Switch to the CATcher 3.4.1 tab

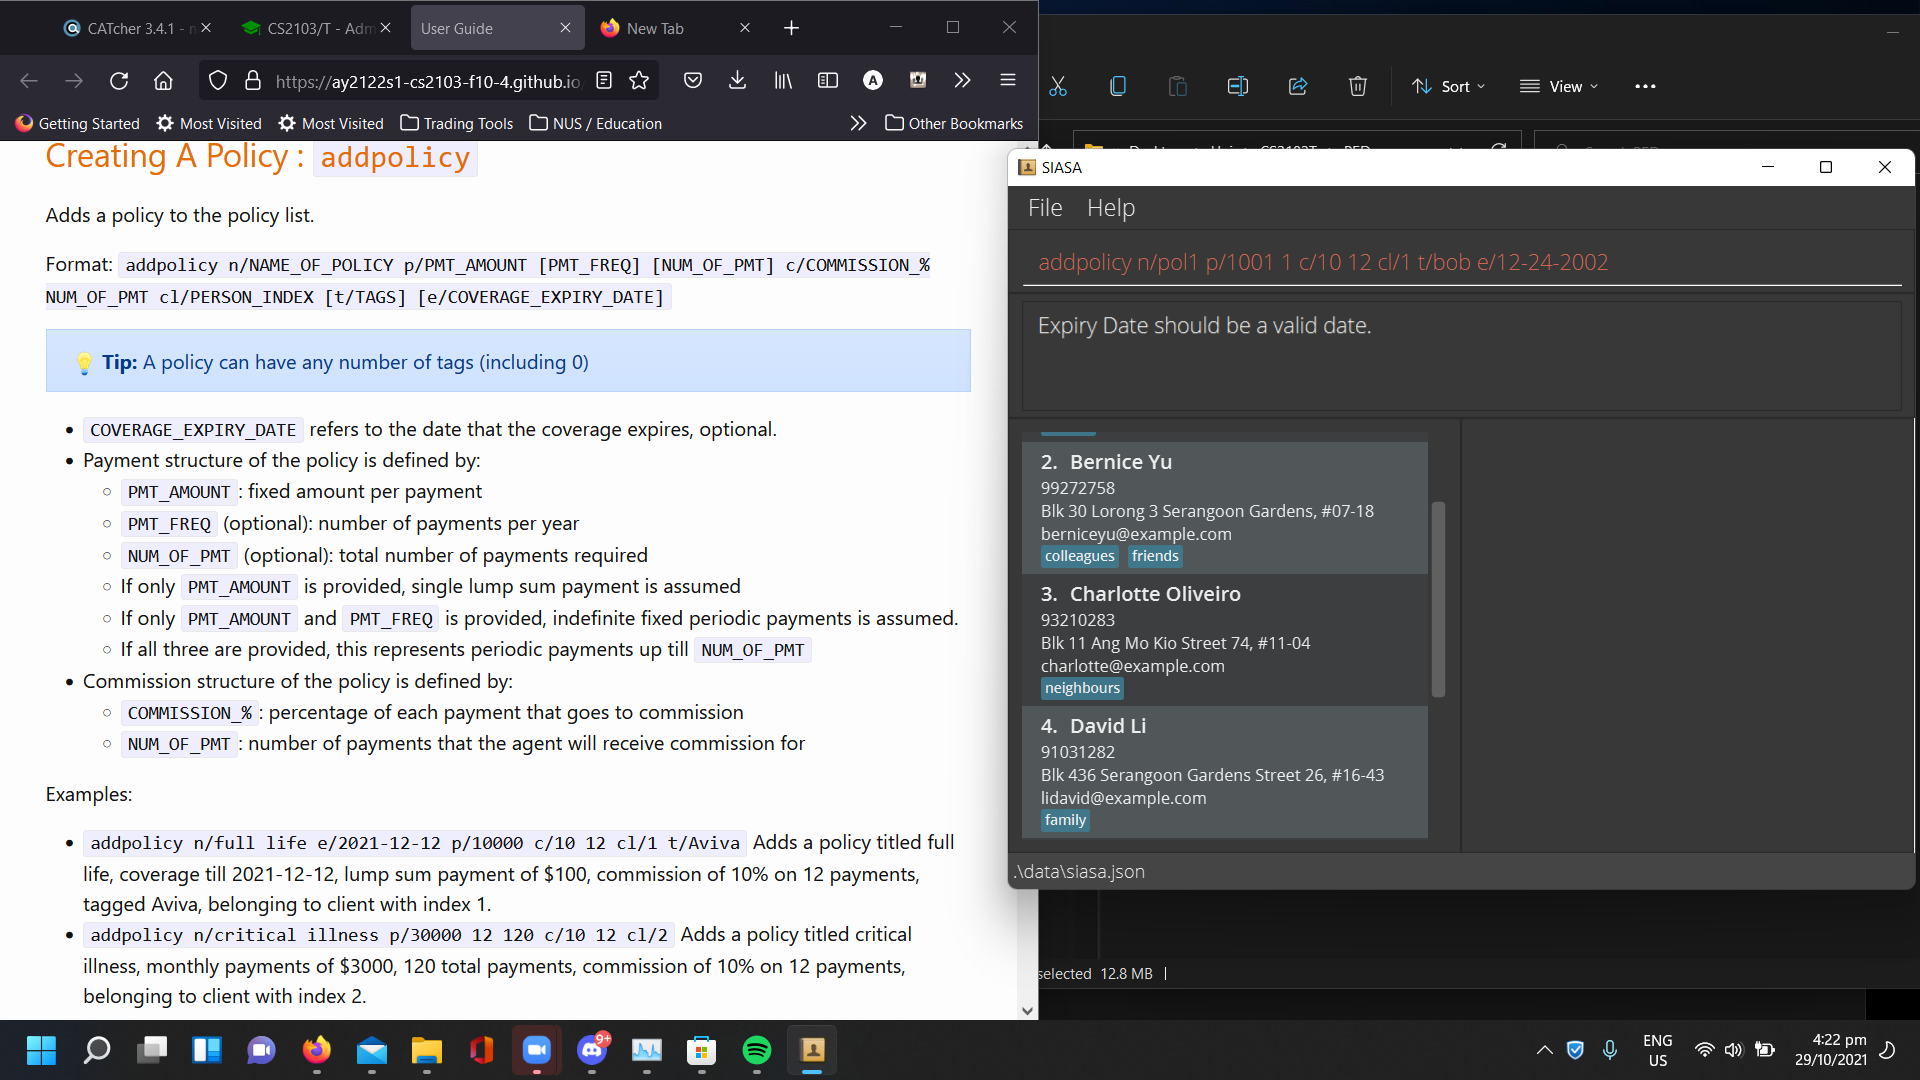coord(135,28)
